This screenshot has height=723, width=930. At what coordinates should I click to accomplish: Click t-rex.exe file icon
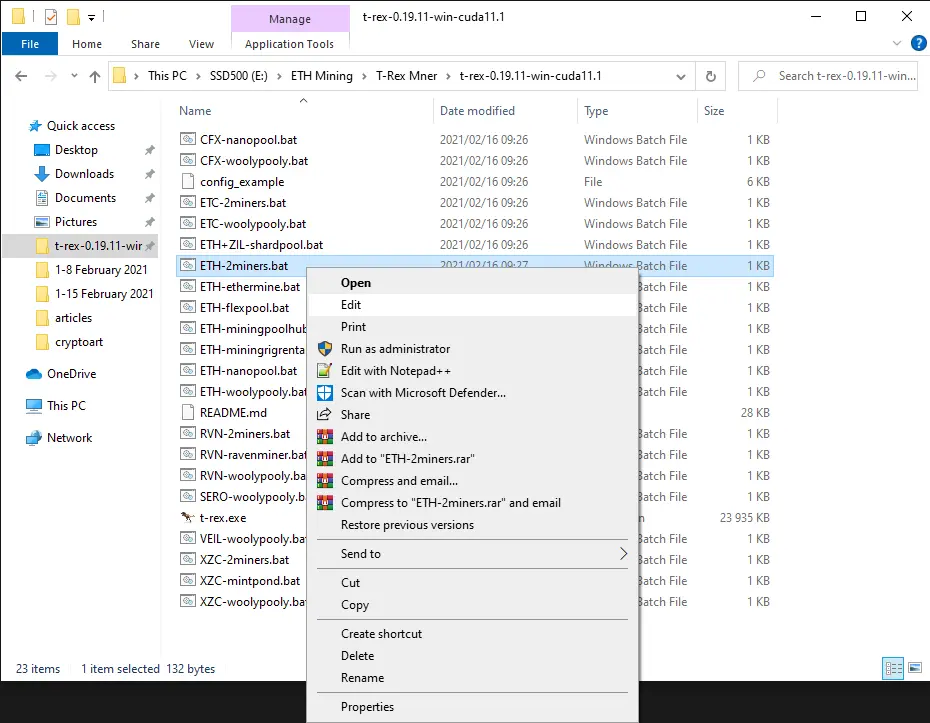pos(187,517)
